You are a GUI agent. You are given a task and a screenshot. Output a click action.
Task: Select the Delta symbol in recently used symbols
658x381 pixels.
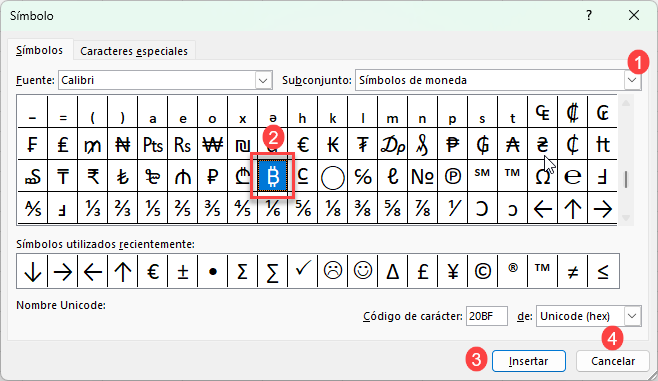(x=392, y=271)
